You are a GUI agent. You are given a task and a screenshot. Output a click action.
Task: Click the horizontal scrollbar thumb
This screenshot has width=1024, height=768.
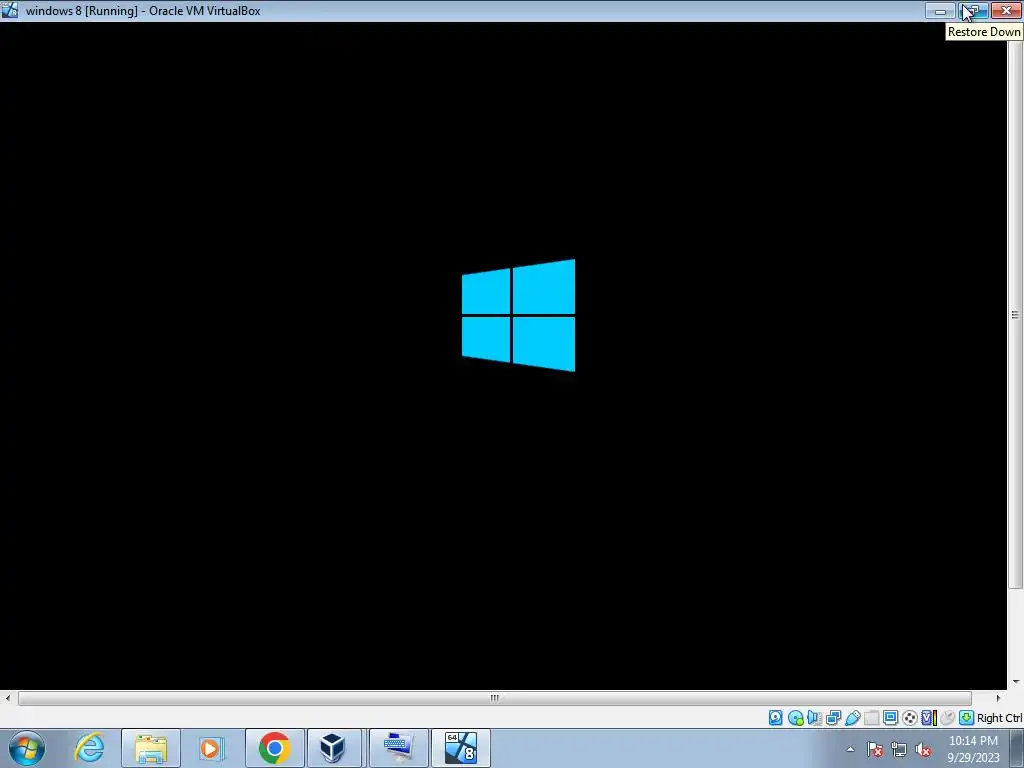(x=494, y=698)
